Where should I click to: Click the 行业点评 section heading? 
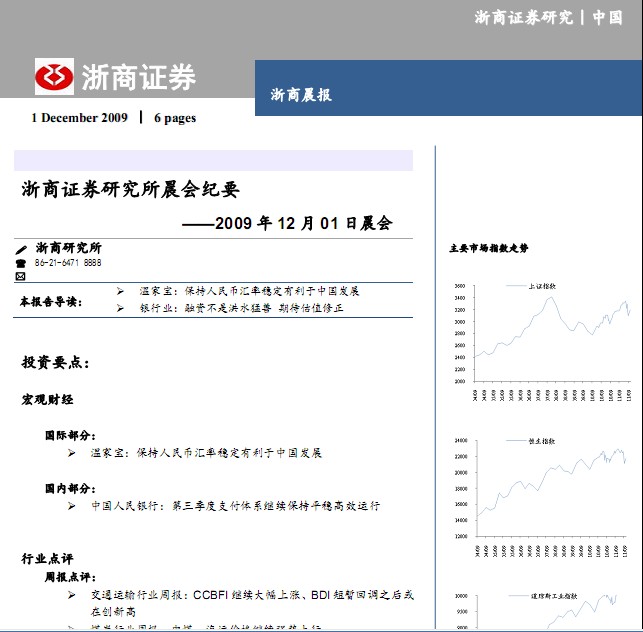coord(48,557)
